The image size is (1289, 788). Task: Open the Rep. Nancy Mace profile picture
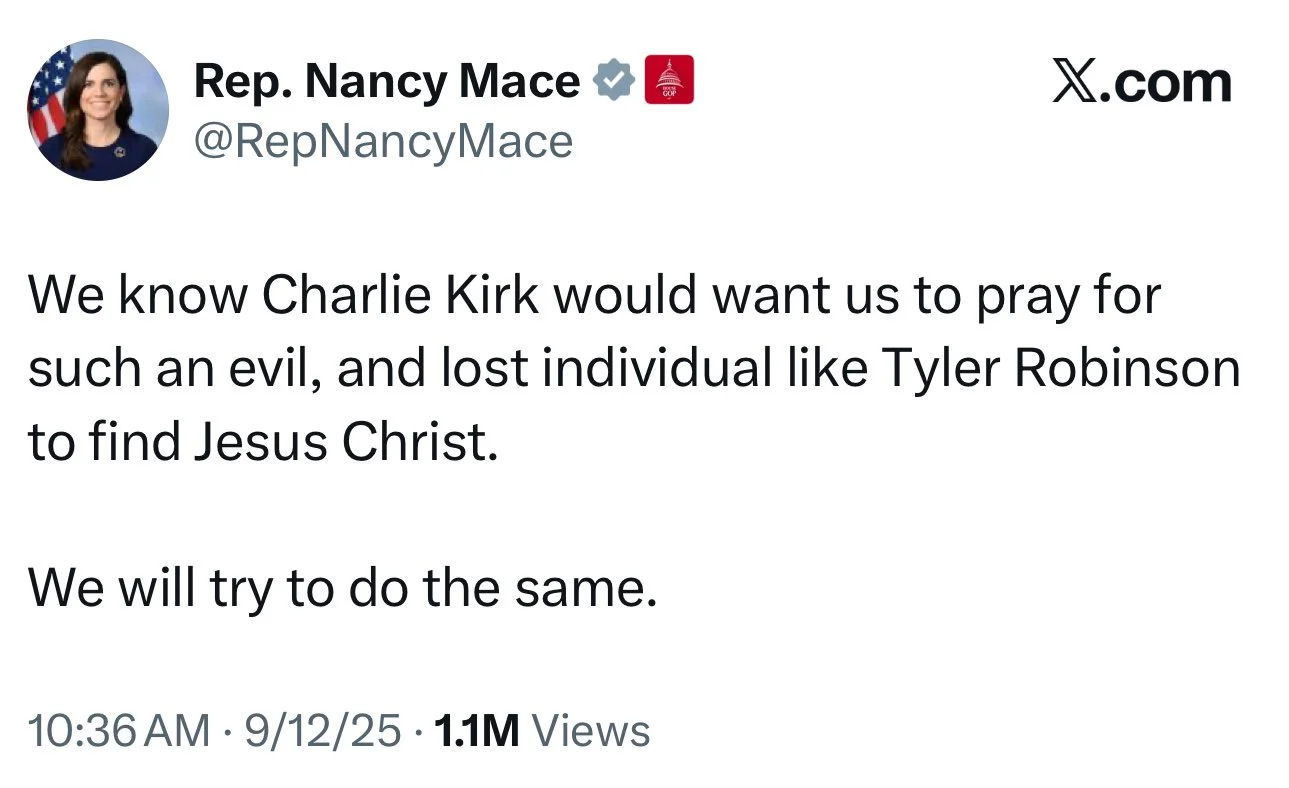98,110
